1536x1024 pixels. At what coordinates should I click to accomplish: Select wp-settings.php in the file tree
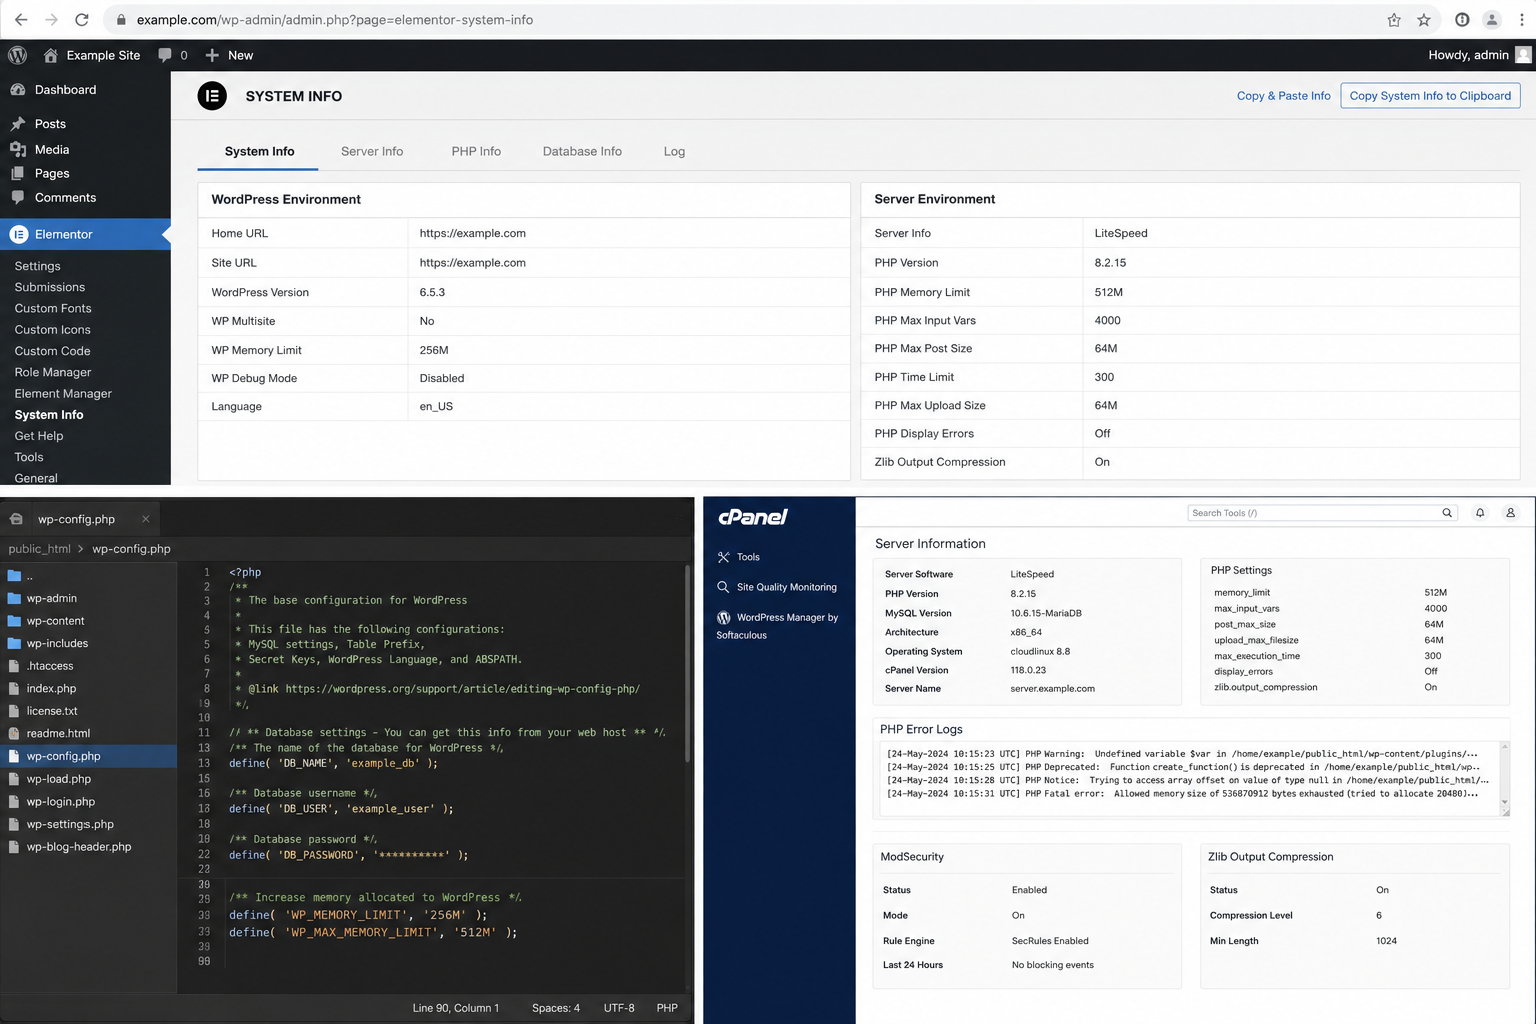pos(70,824)
